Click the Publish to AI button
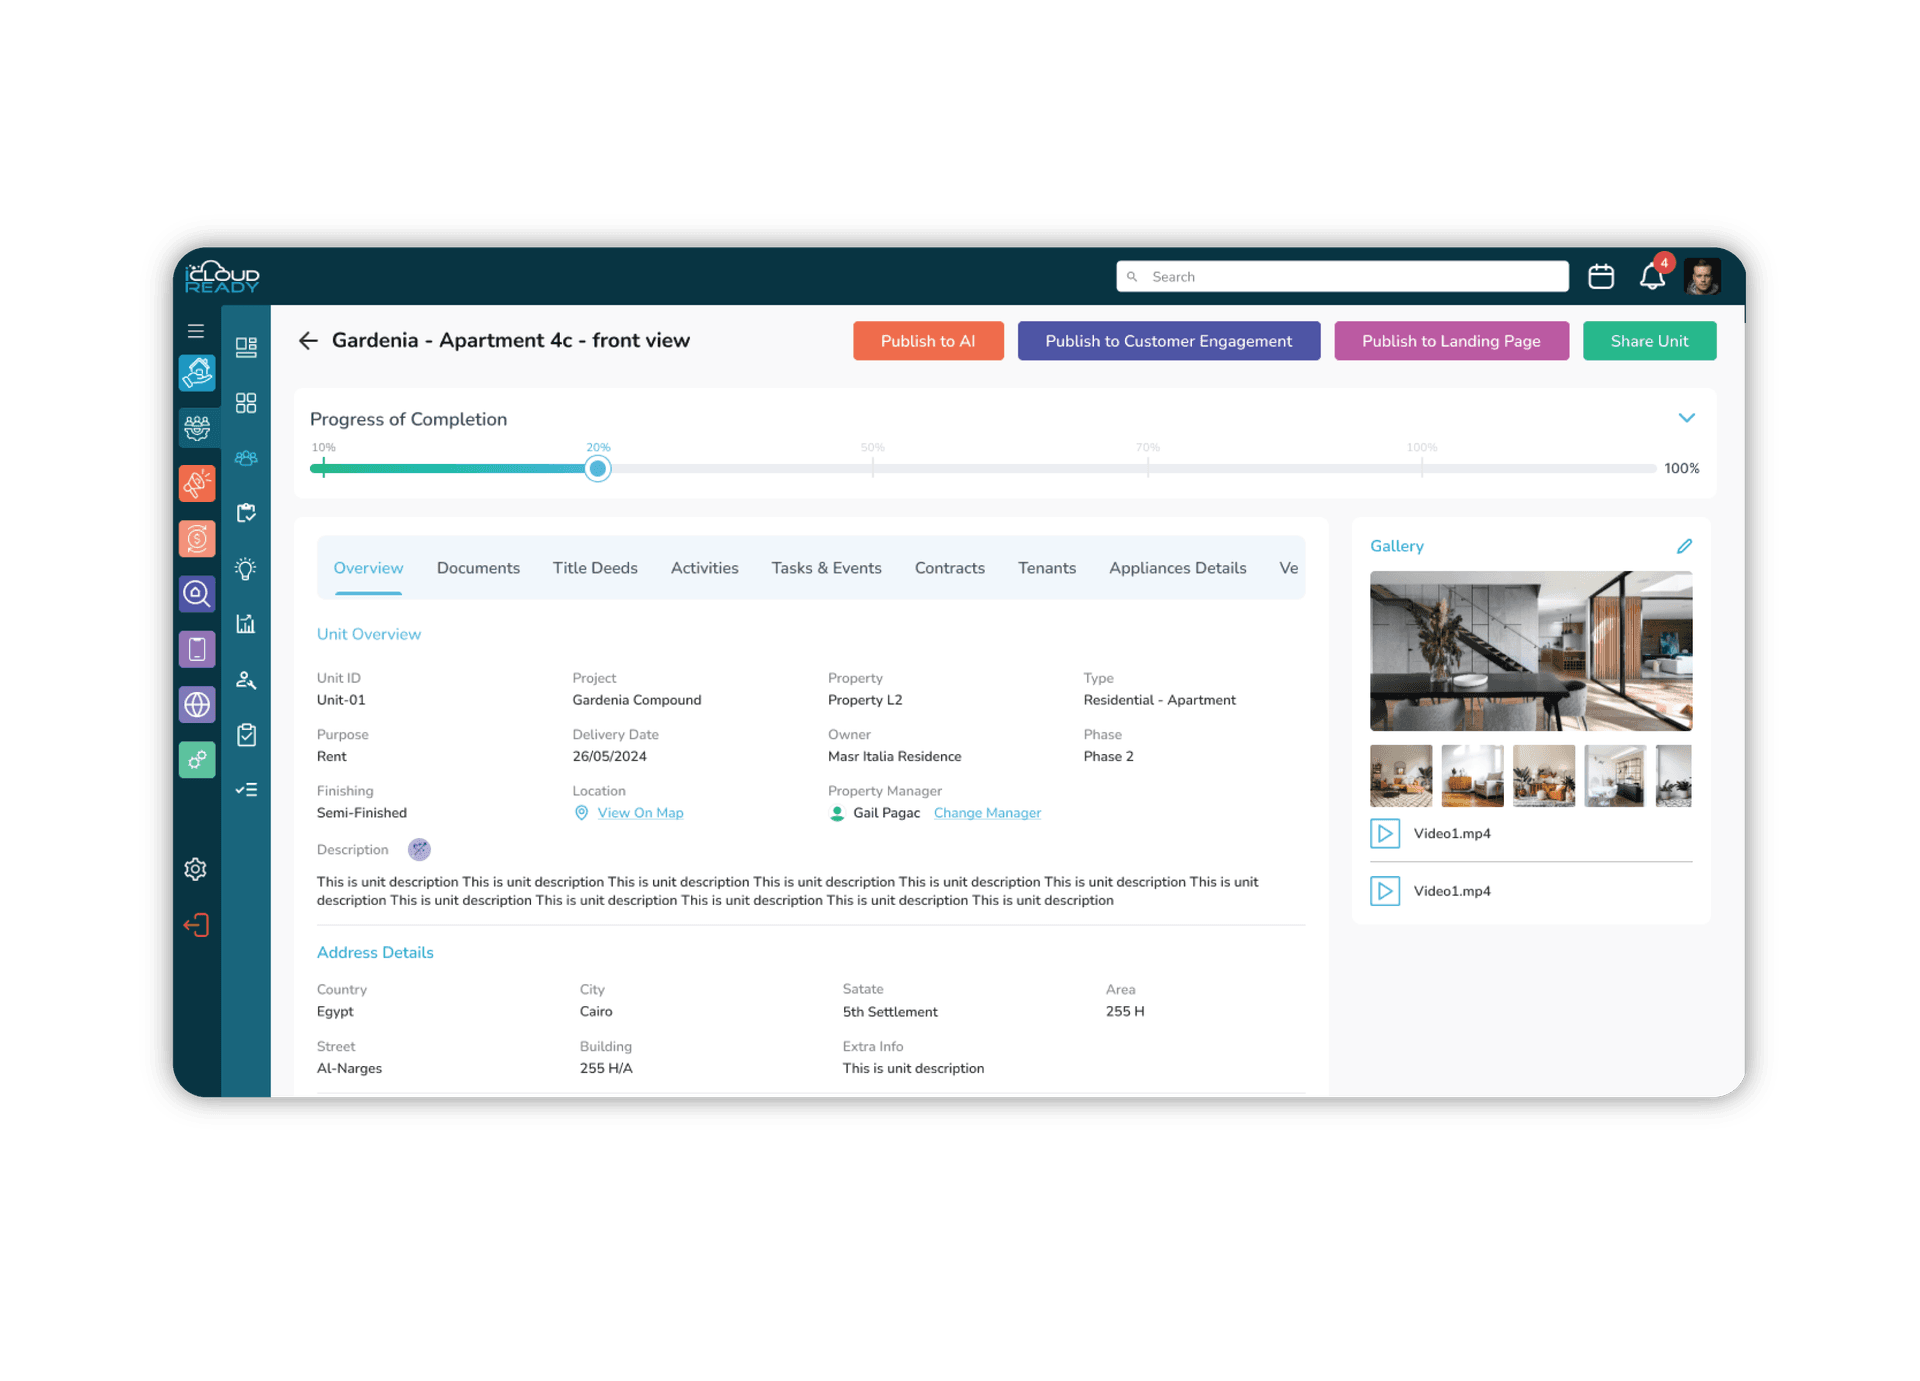This screenshot has height=1381, width=1920. click(928, 340)
